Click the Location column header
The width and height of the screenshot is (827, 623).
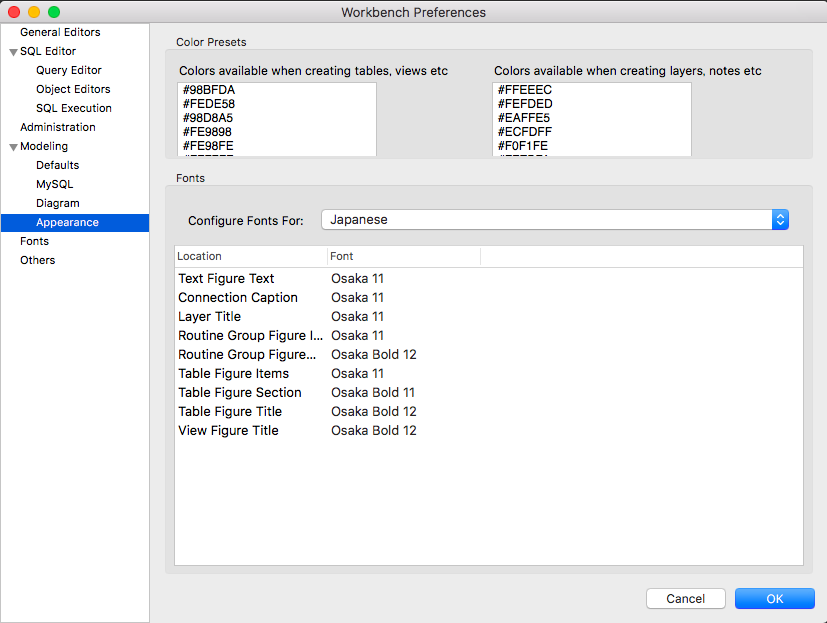tap(250, 256)
